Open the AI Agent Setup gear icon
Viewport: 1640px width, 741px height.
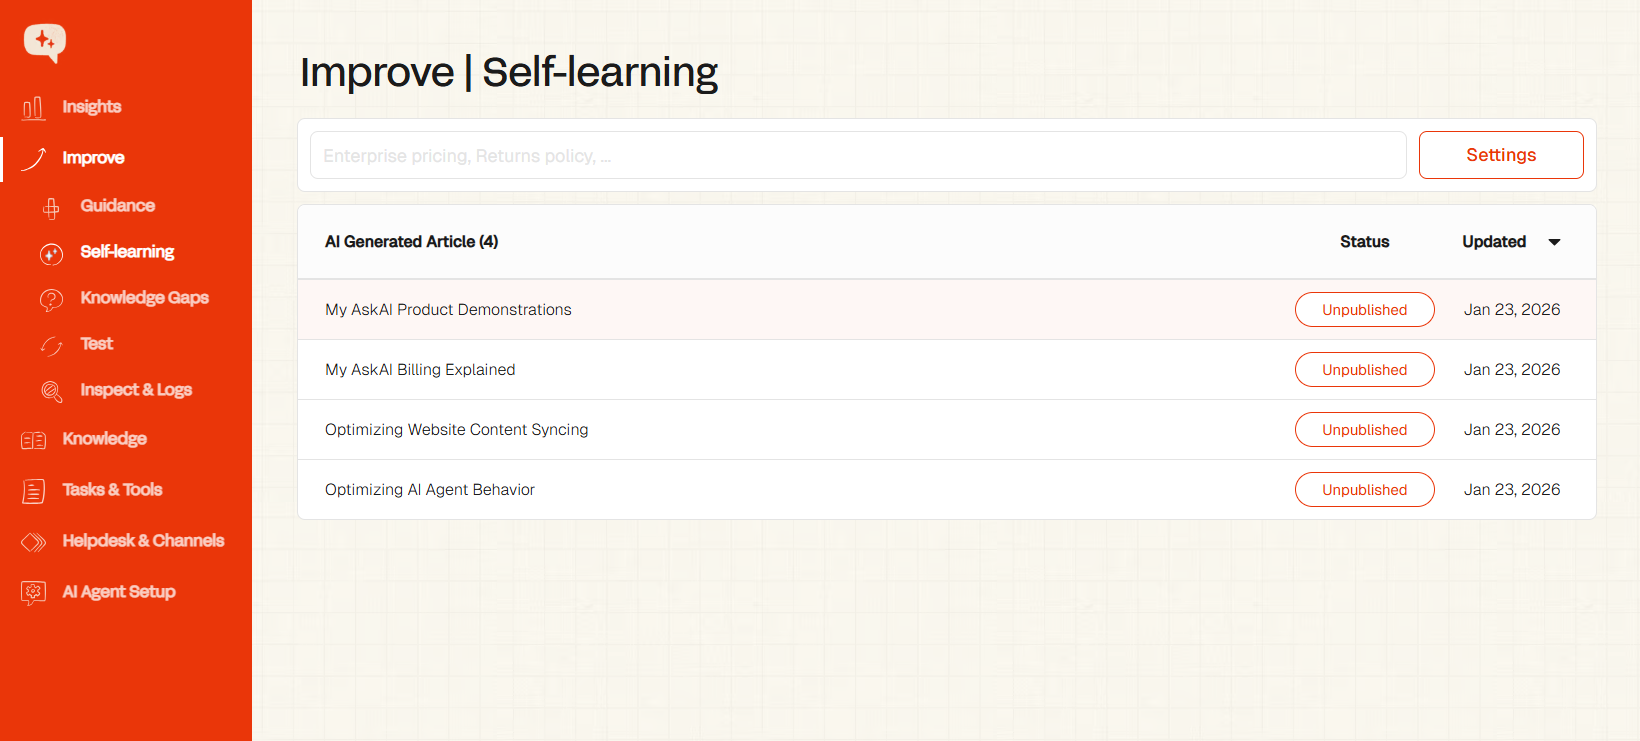pyautogui.click(x=33, y=593)
